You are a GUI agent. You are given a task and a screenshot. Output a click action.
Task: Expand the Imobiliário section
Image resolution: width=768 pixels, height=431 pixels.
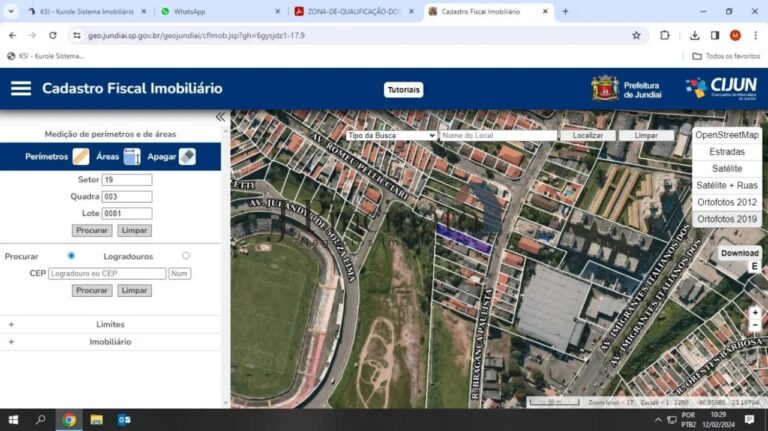110,342
